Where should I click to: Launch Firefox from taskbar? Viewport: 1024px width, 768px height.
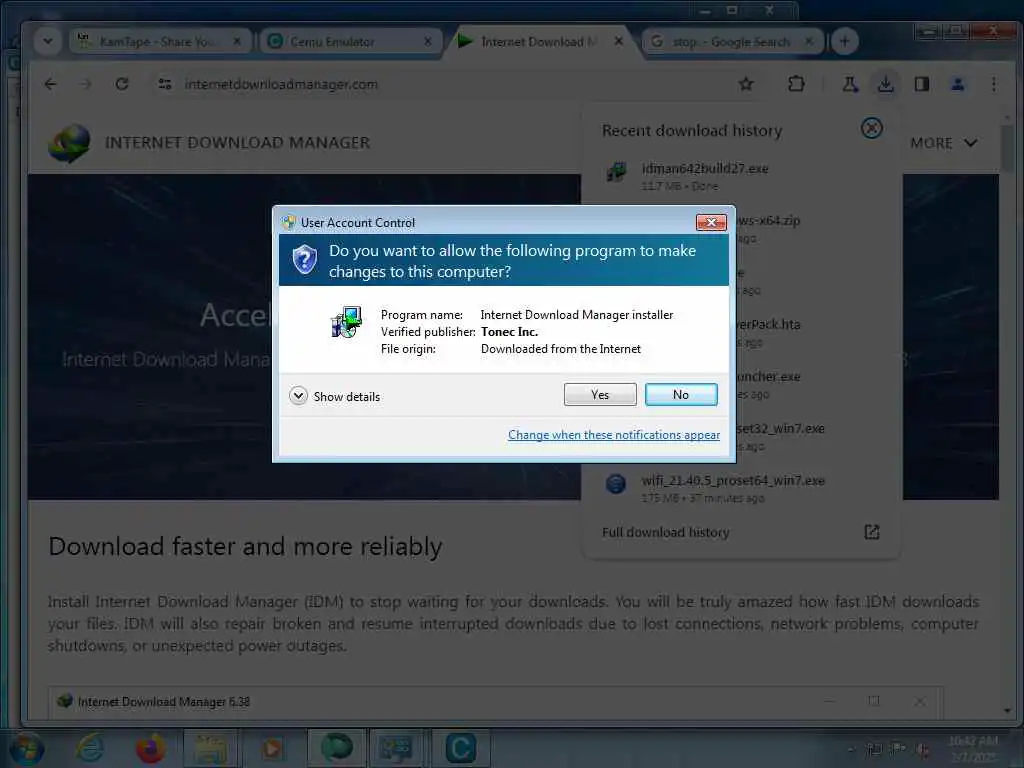(150, 748)
